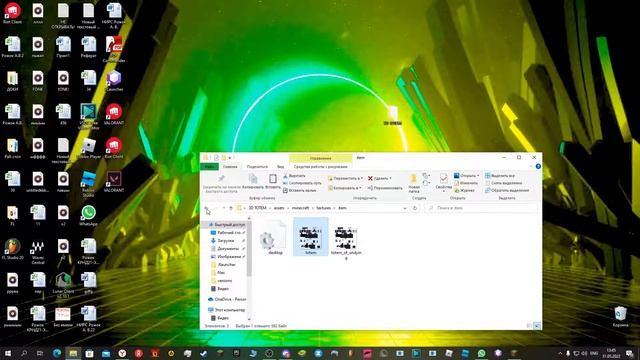Click History (Журнал) in the ribbon
Screen dimensions: 640x360
(x=464, y=190)
